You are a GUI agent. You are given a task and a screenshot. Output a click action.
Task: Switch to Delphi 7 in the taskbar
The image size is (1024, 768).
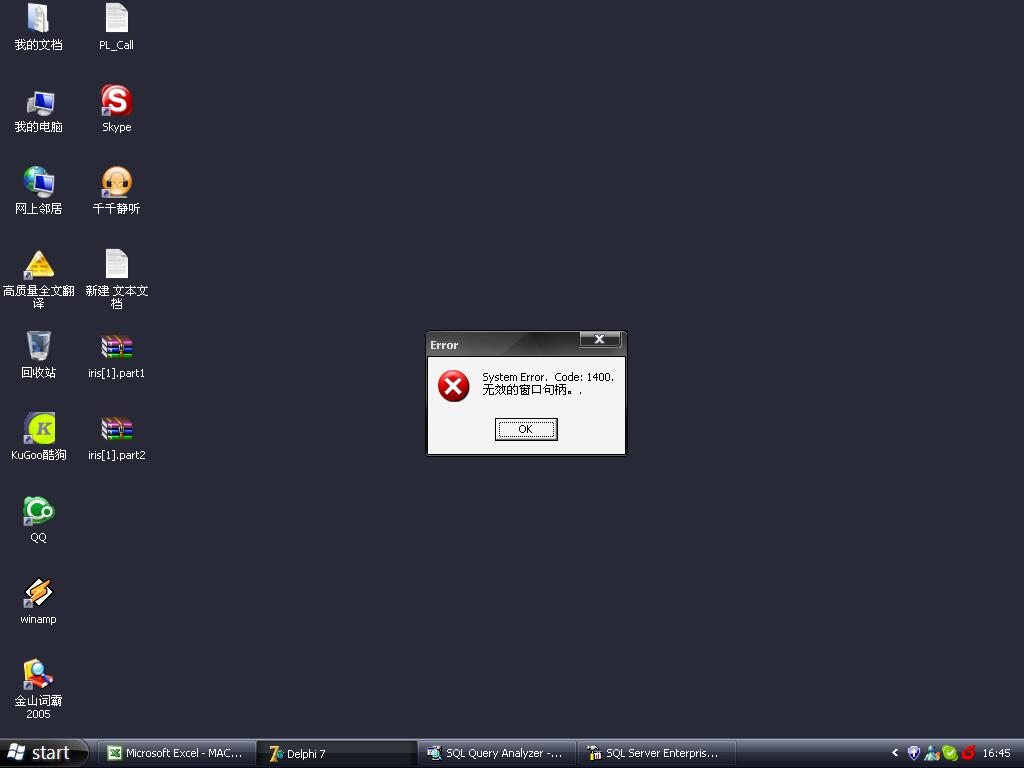point(336,753)
